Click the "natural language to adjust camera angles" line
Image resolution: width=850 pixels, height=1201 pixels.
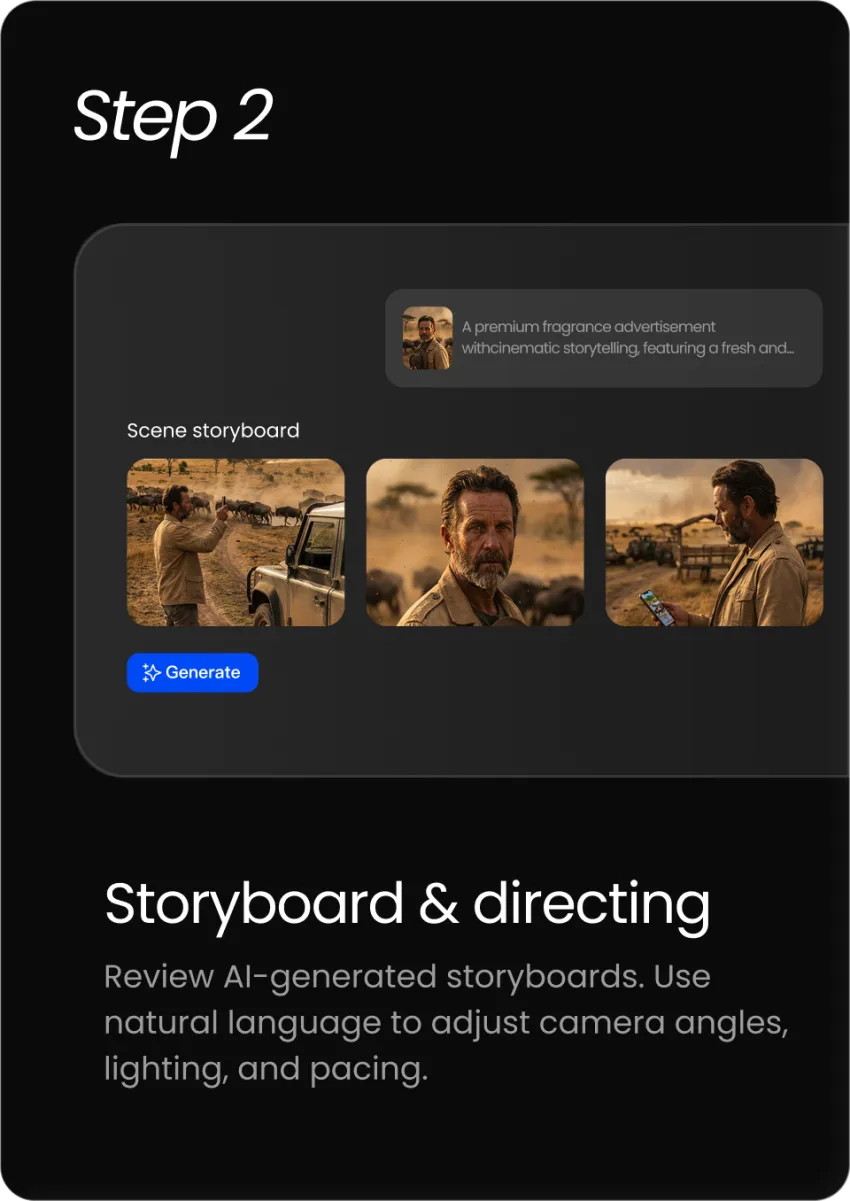(x=446, y=1023)
